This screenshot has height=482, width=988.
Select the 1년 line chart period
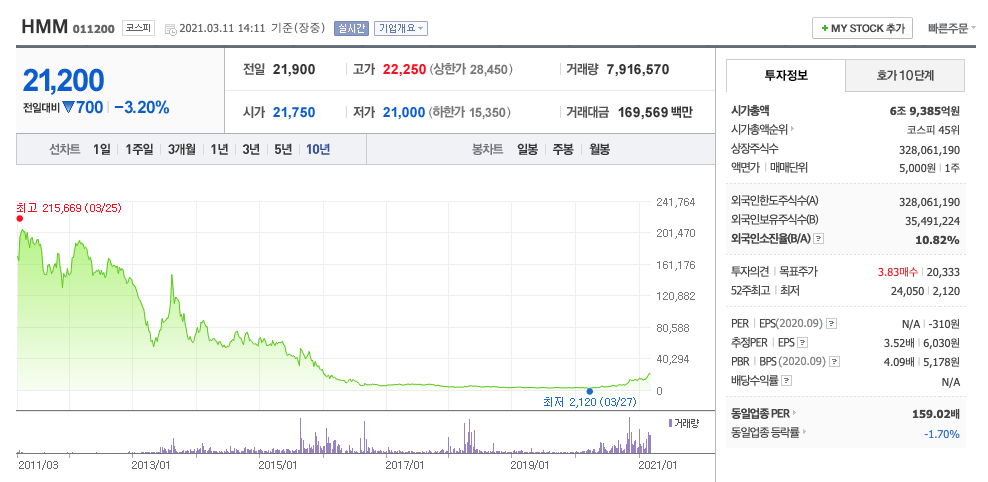[219, 149]
